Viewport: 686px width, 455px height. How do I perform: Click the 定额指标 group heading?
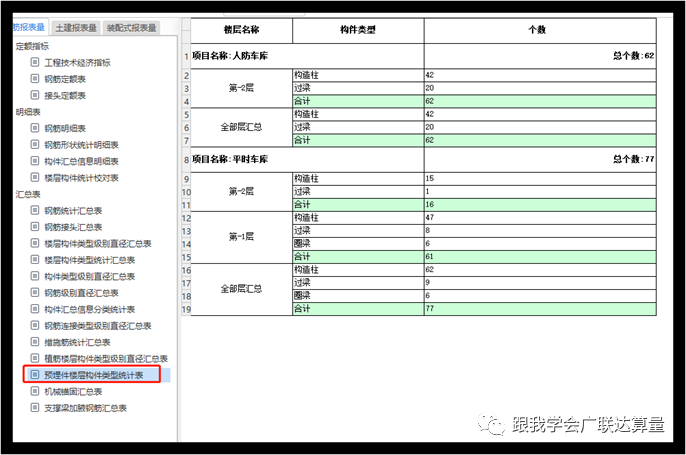coord(32,46)
